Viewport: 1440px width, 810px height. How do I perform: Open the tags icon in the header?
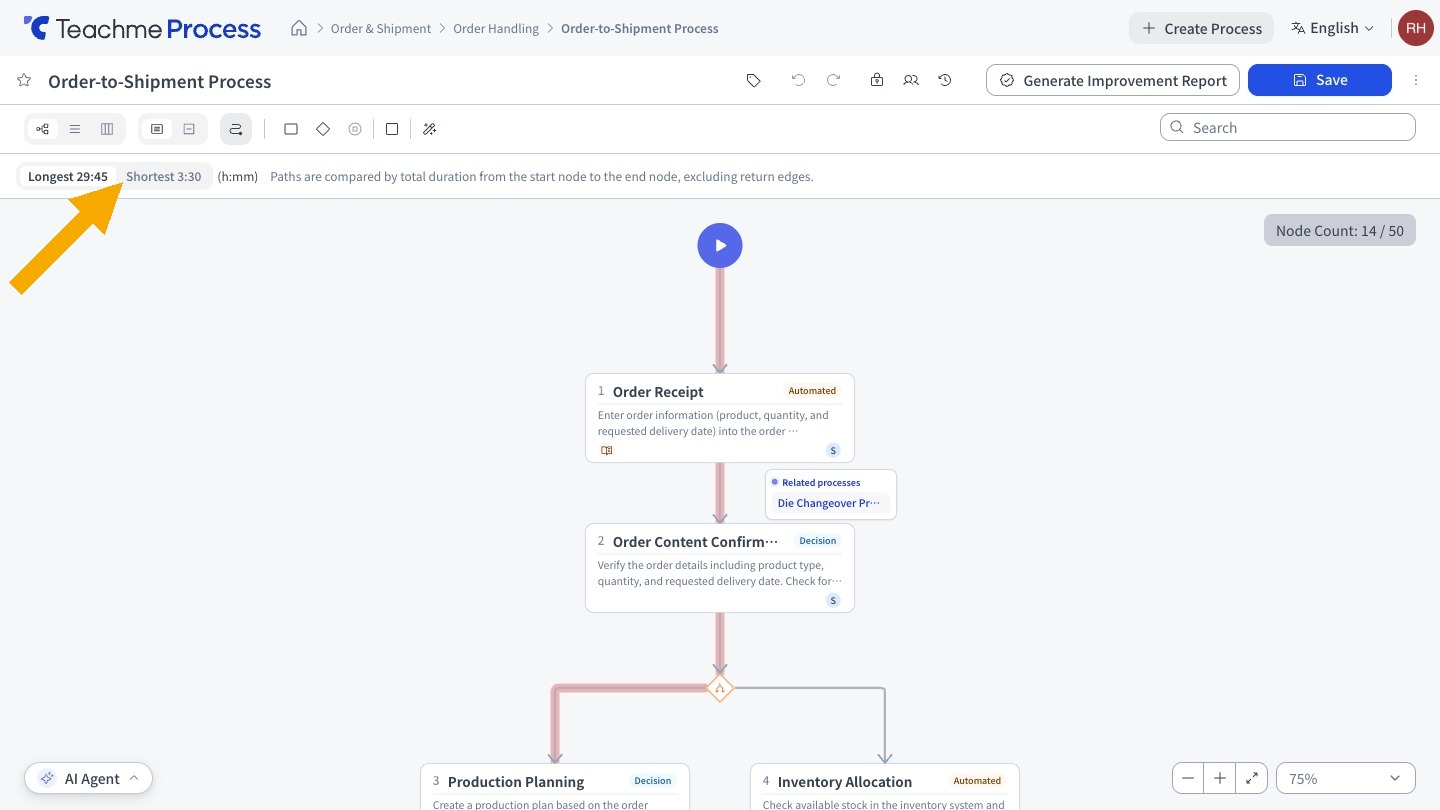tap(754, 80)
